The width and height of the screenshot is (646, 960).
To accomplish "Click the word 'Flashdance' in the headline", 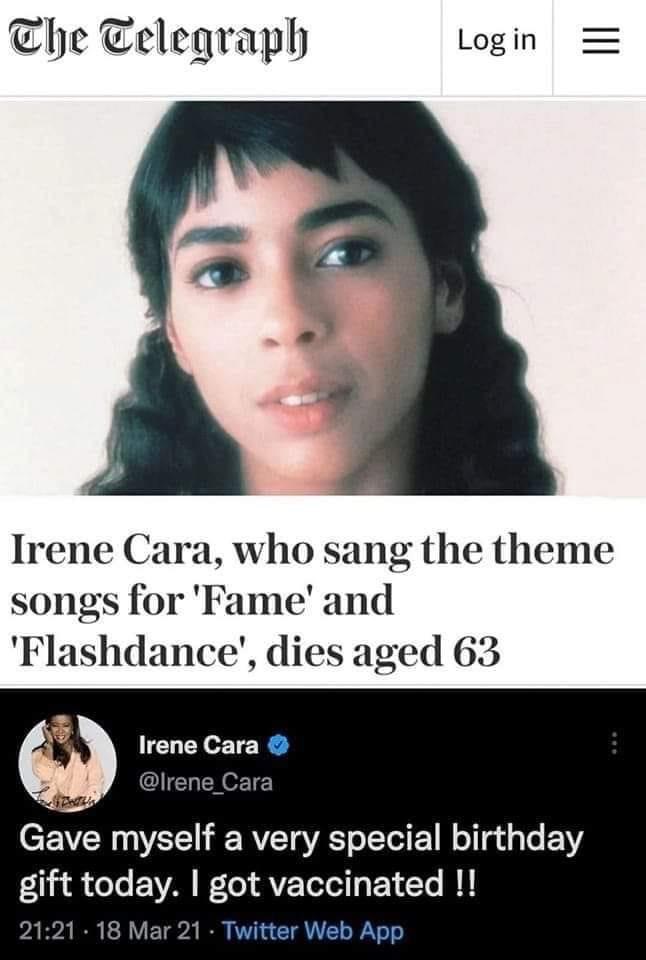I will coord(127,654).
